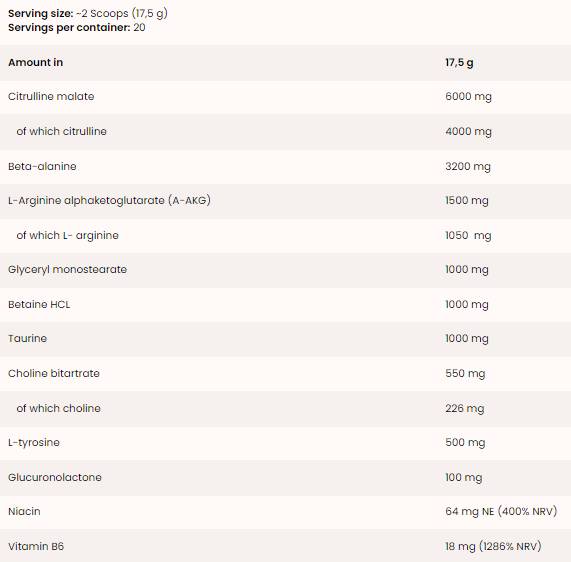
Task: Click the 3200 mg amount
Action: (x=468, y=166)
